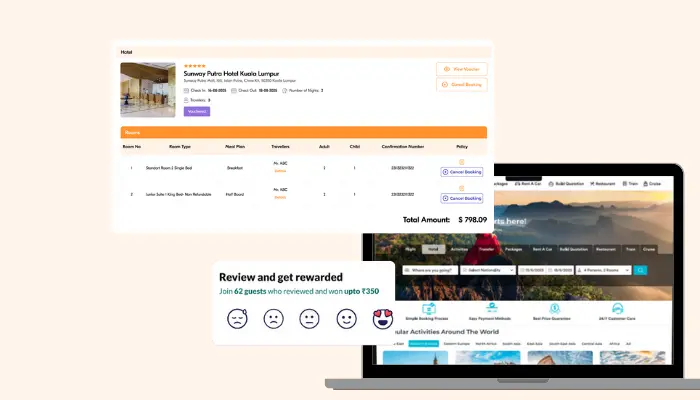Click the blue search icon button
The height and width of the screenshot is (400, 700).
[641, 270]
